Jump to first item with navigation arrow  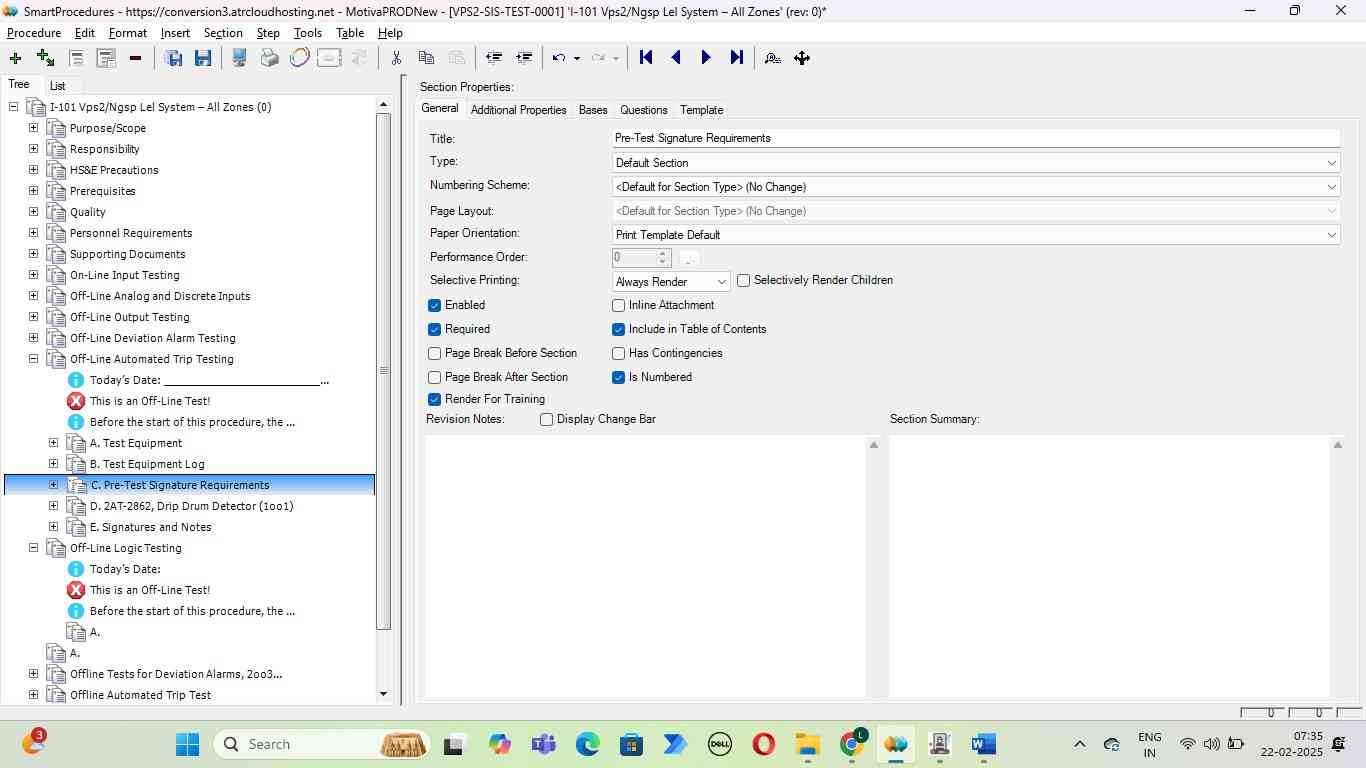pos(646,58)
